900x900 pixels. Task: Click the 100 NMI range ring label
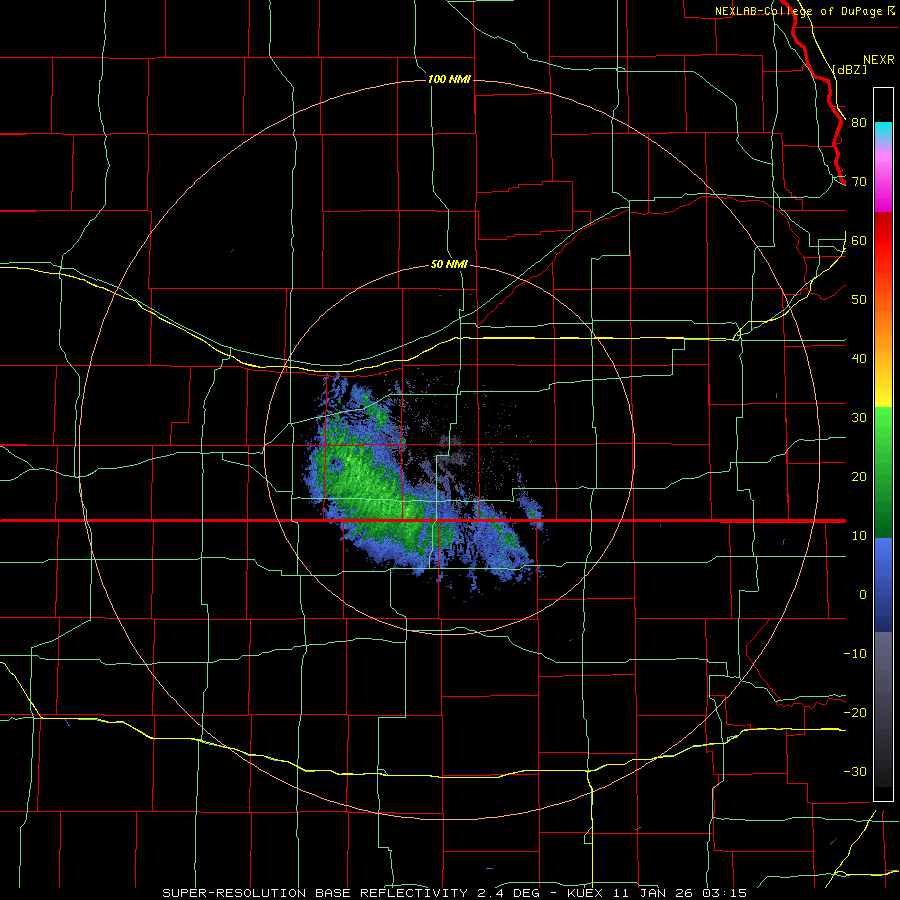click(x=449, y=79)
